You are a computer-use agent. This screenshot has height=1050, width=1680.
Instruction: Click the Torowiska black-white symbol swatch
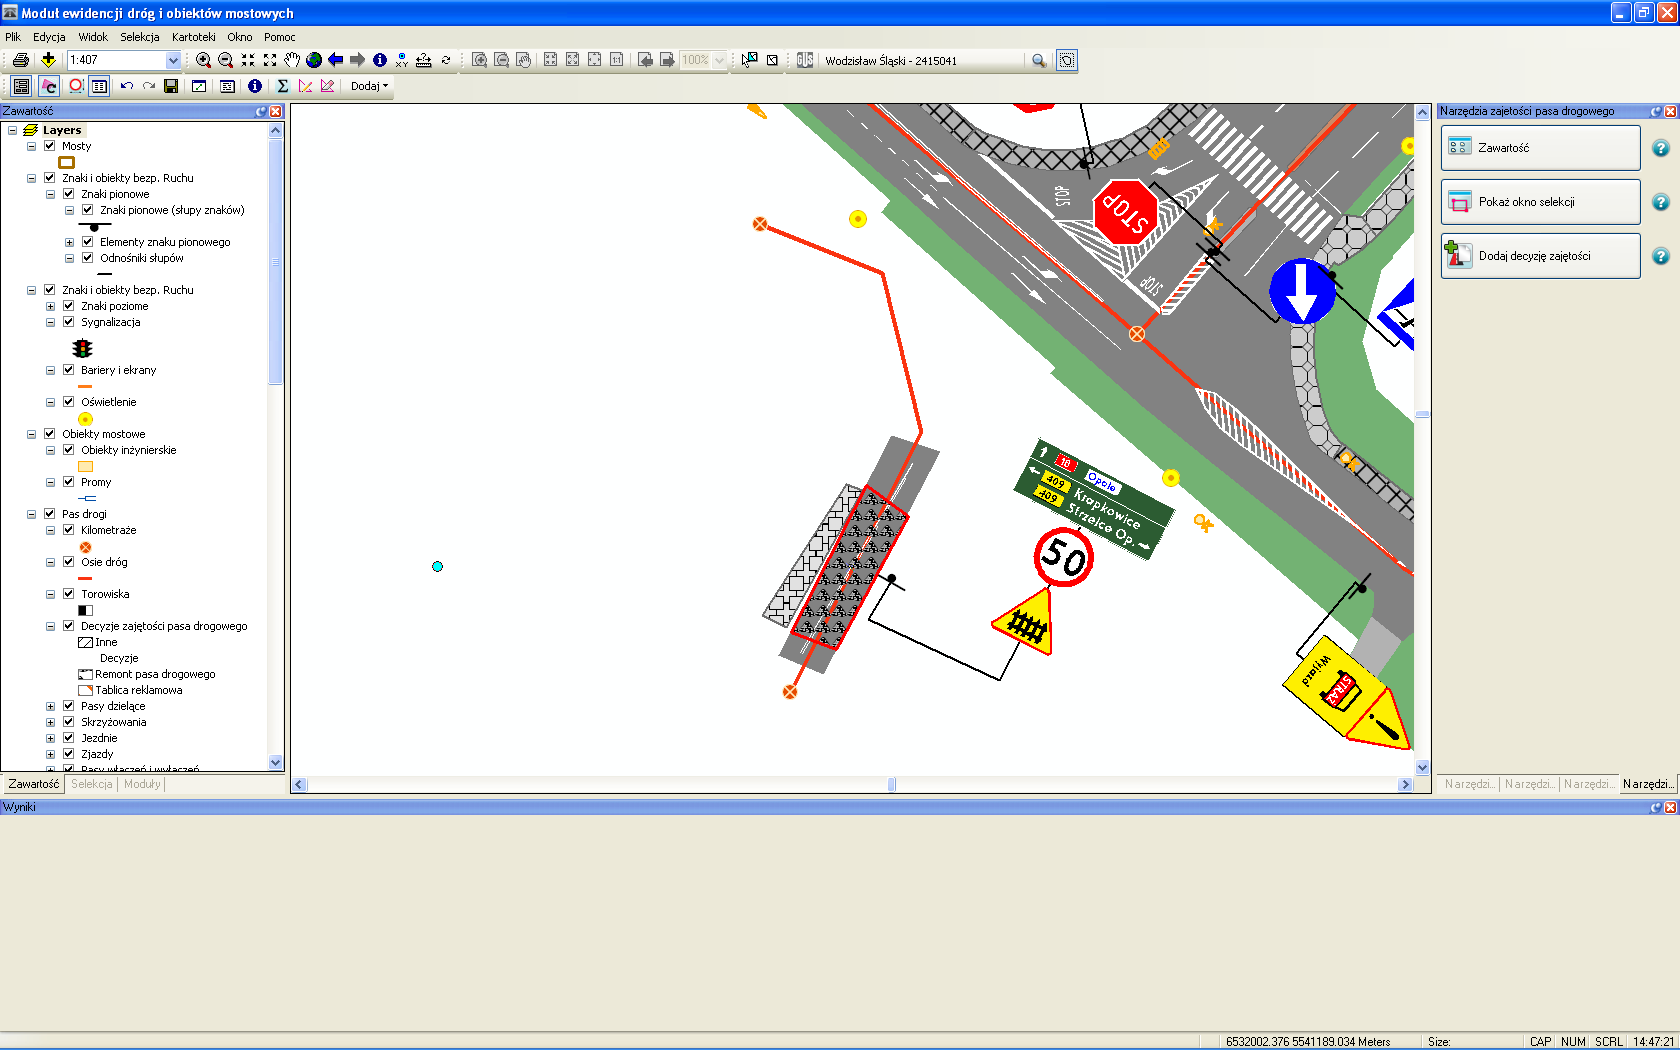pos(86,610)
